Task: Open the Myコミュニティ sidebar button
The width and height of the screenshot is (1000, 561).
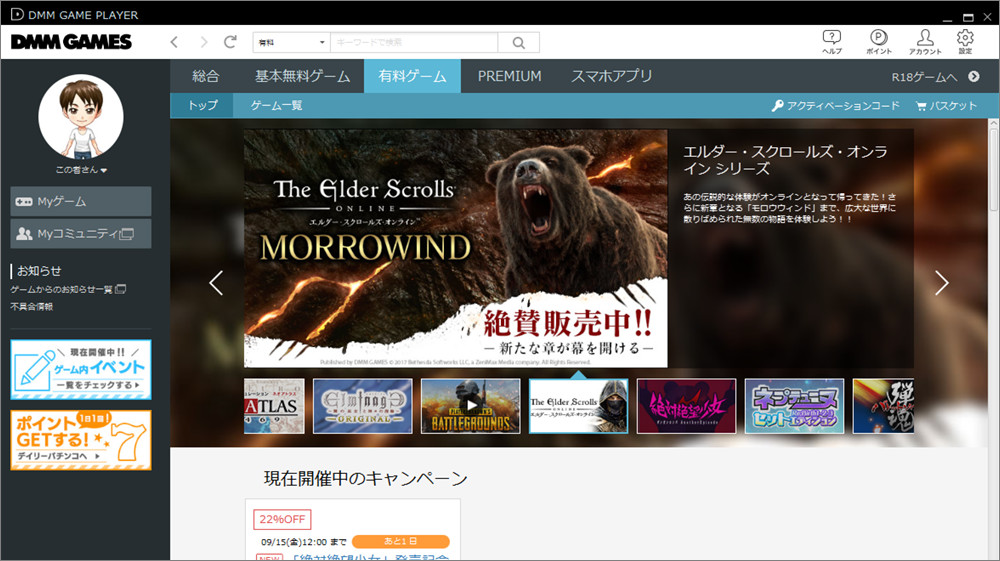Action: 81,234
